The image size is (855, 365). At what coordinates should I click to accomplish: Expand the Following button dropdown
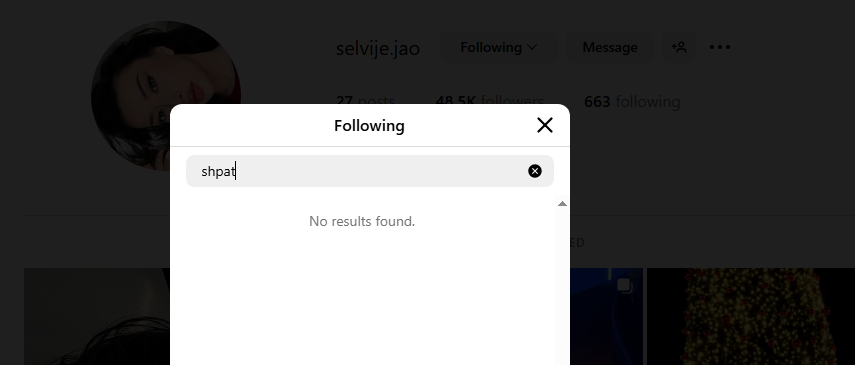click(498, 47)
